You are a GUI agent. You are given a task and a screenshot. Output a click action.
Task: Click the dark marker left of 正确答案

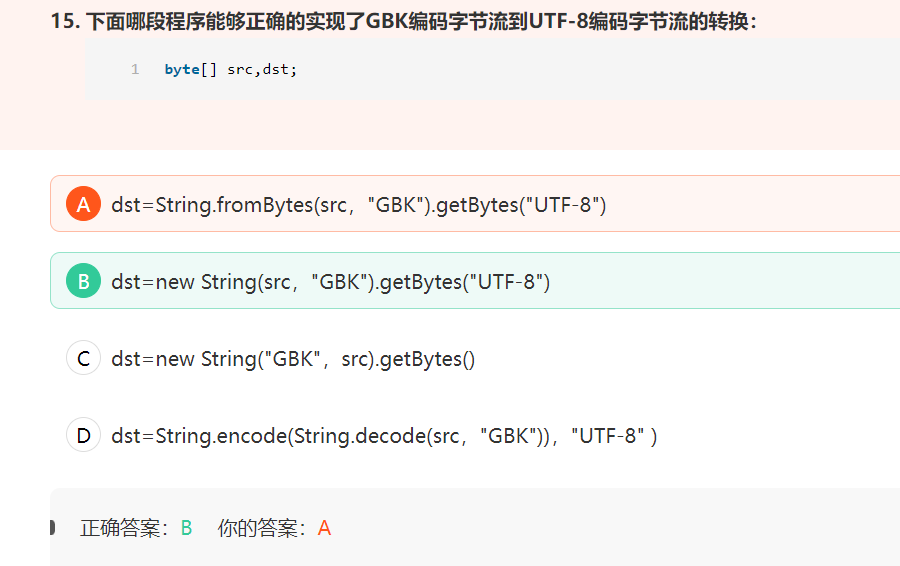click(51, 527)
